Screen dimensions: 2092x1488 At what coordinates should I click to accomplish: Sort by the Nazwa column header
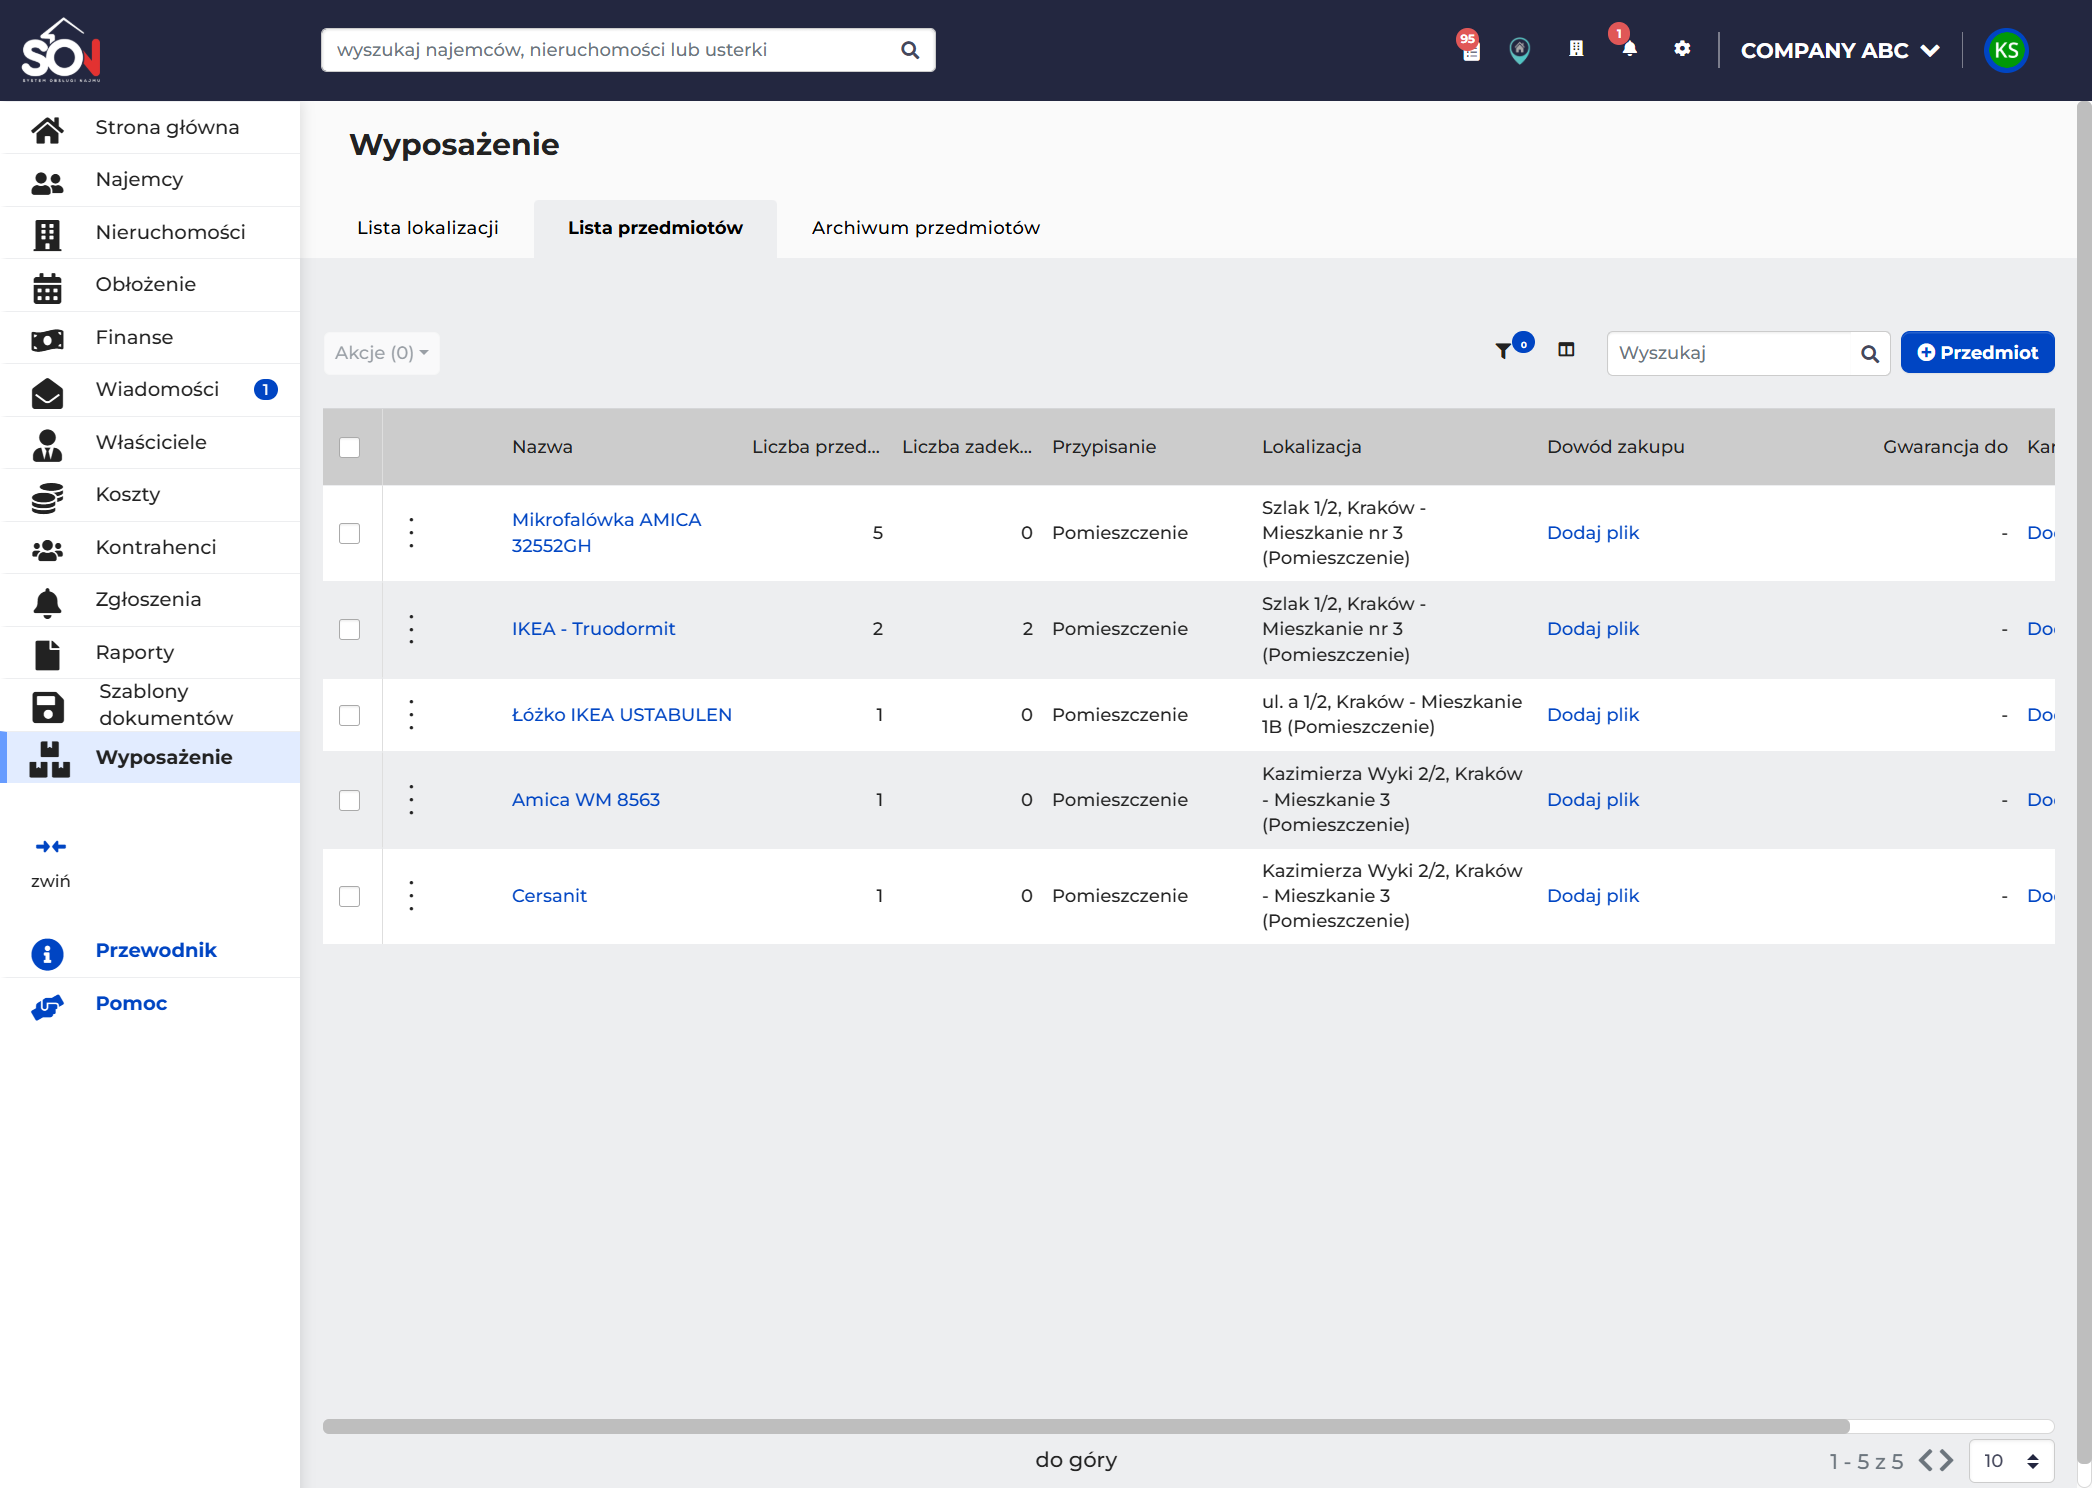pos(542,447)
